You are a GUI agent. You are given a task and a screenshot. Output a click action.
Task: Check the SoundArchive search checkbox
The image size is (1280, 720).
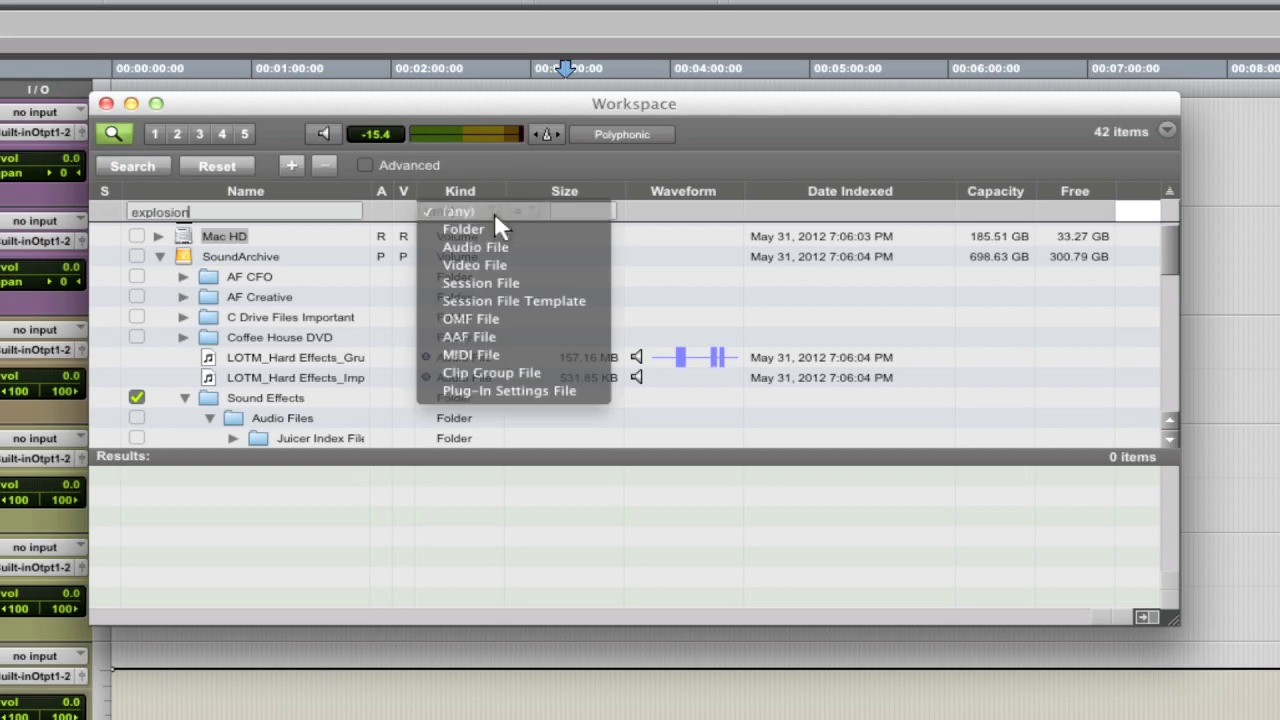(x=137, y=256)
